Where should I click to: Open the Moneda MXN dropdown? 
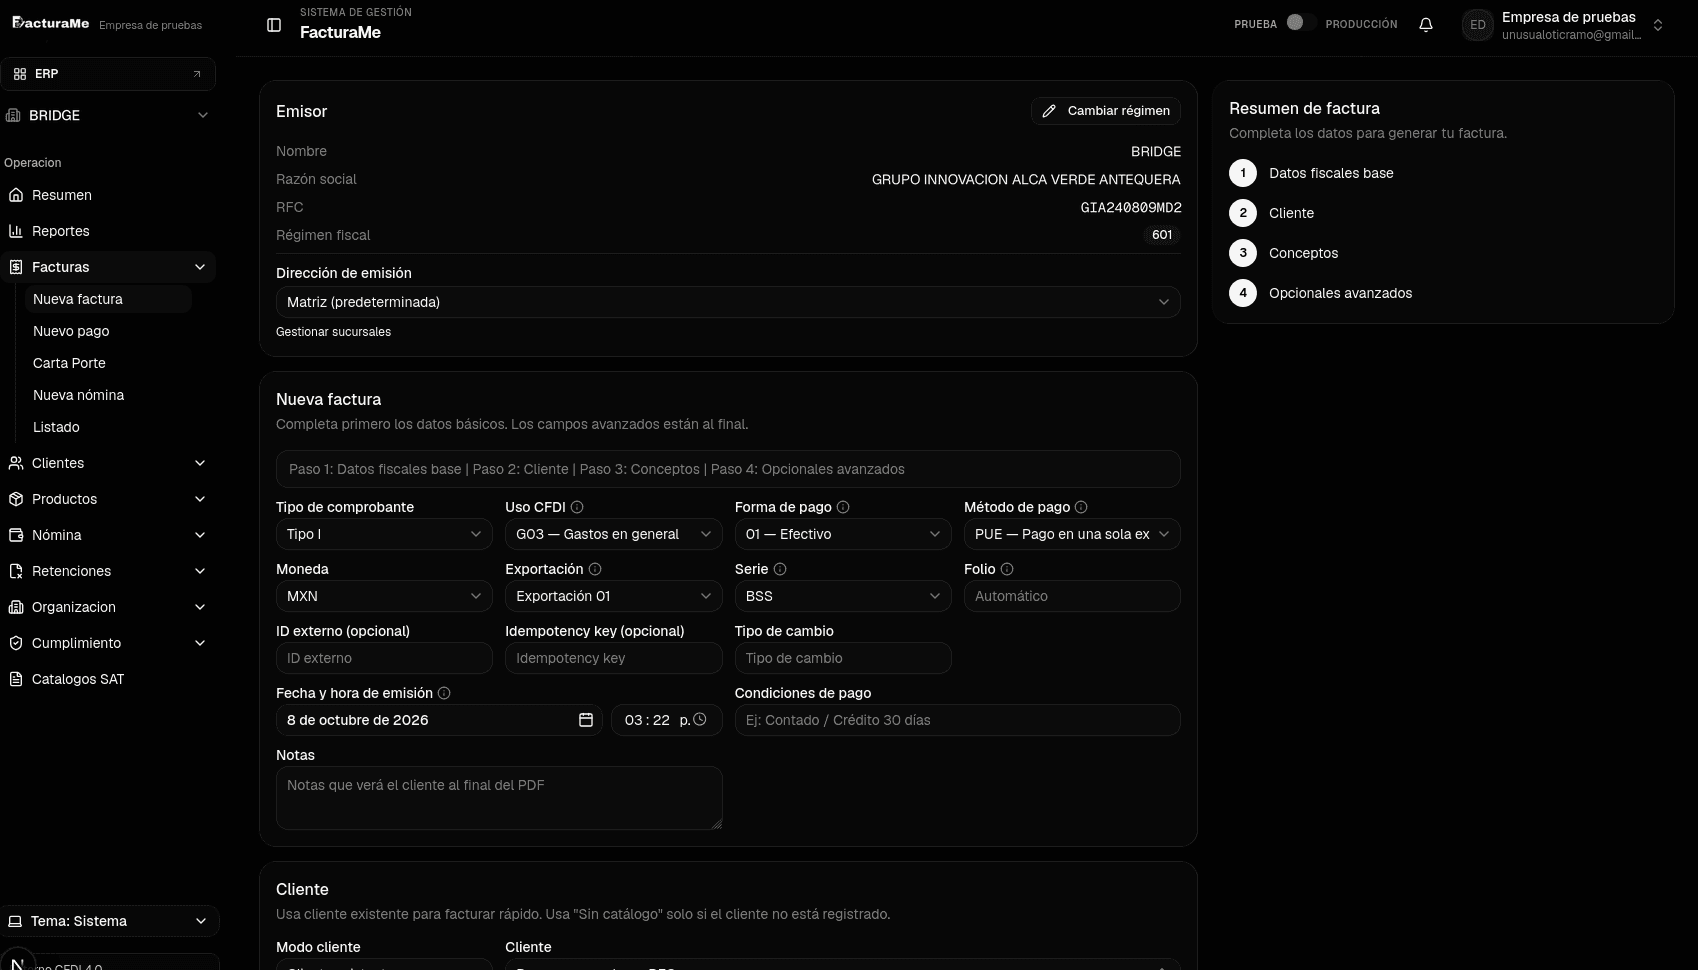pyautogui.click(x=384, y=596)
